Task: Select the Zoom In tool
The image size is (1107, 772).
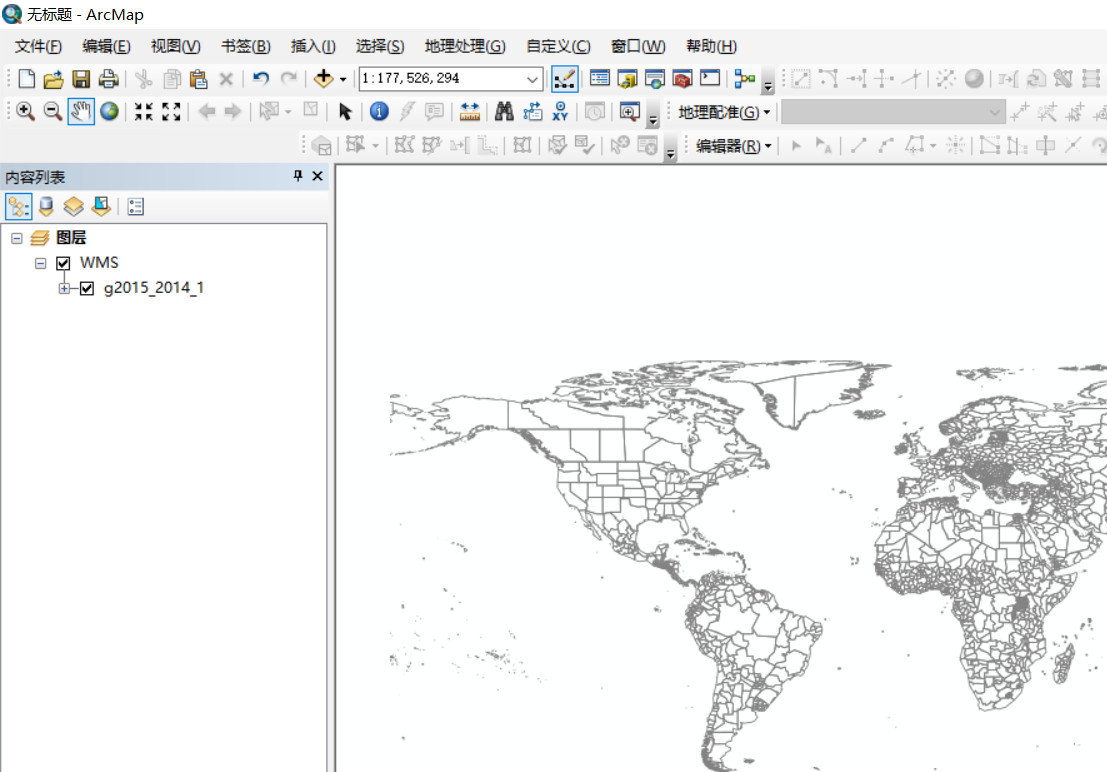Action: click(25, 112)
